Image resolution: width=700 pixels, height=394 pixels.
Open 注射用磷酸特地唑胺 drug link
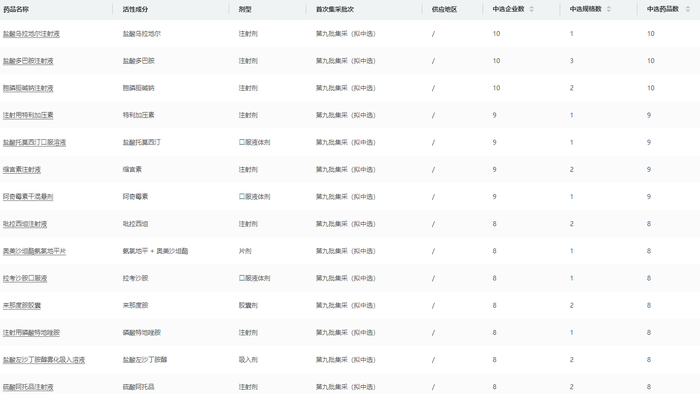(x=31, y=333)
